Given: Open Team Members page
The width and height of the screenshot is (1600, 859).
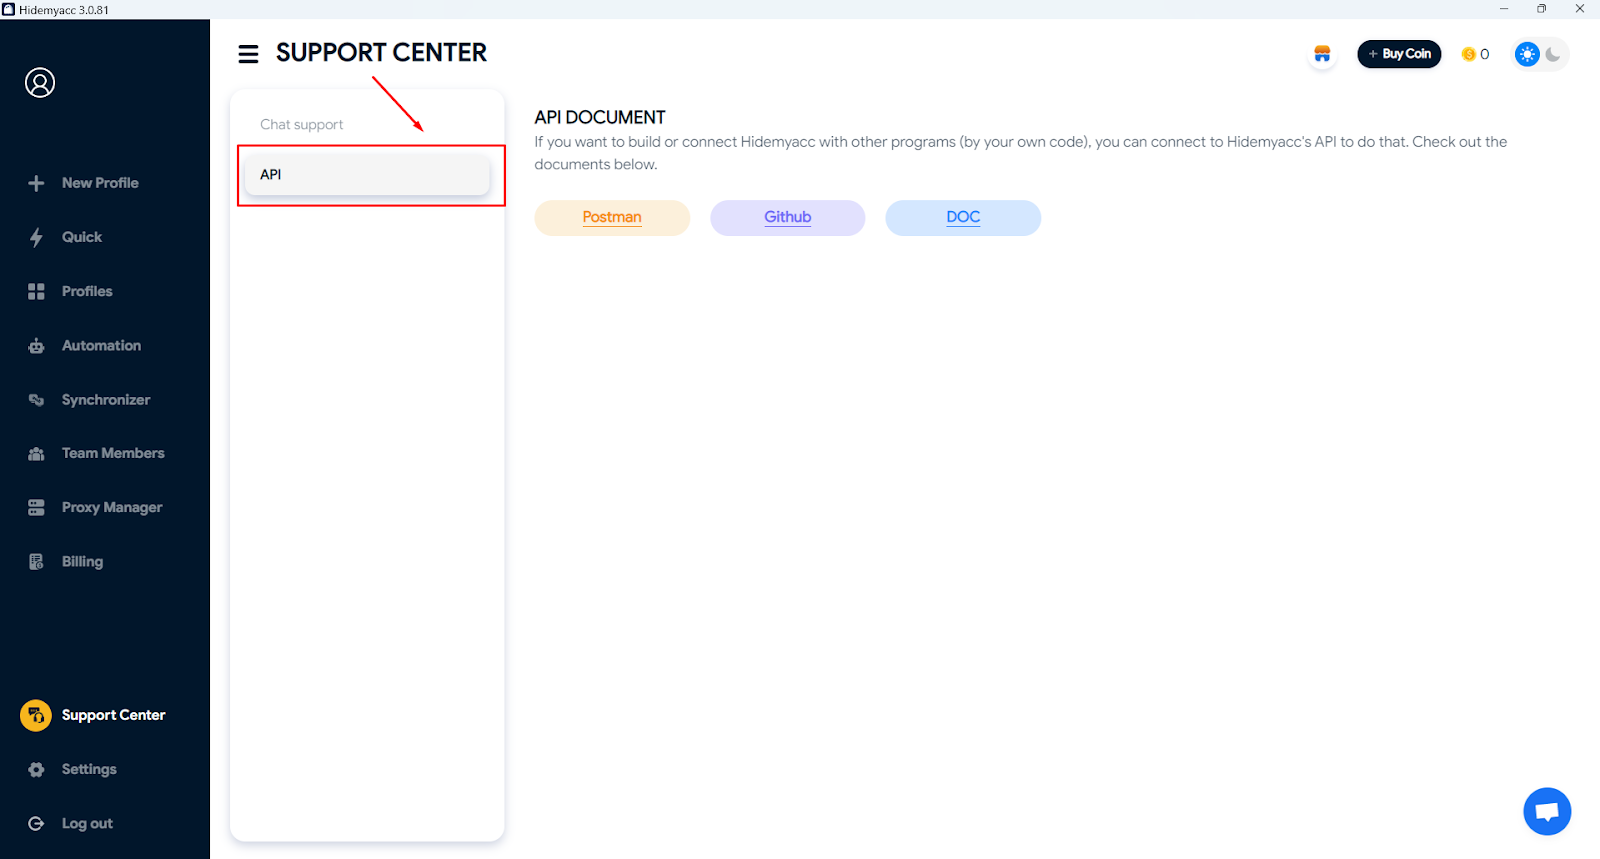Looking at the screenshot, I should click(113, 453).
